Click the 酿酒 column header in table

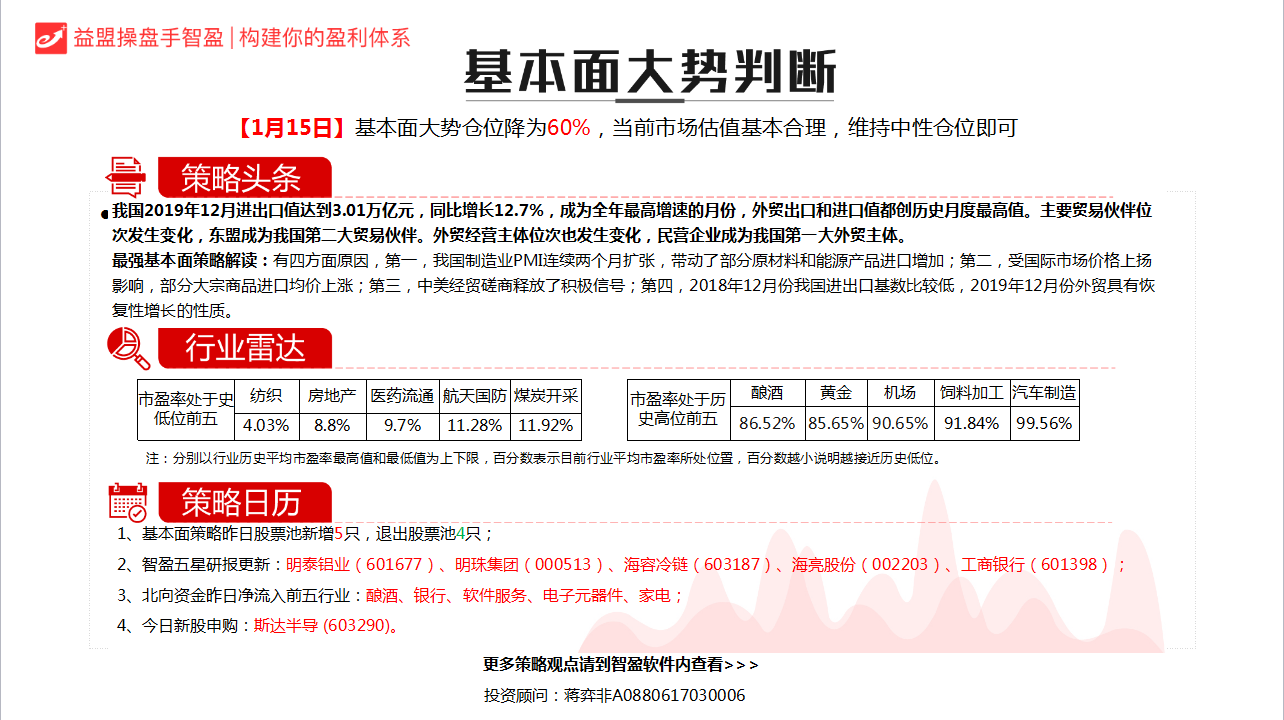coord(767,393)
